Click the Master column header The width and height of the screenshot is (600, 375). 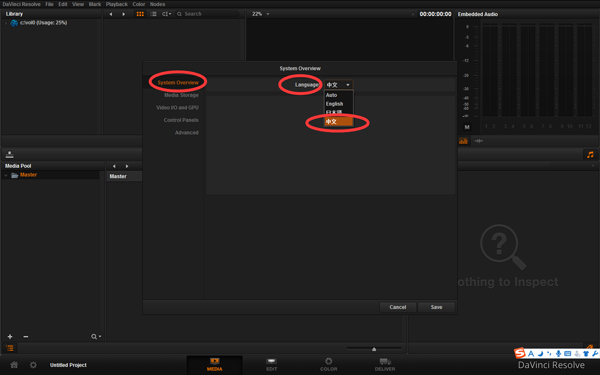click(118, 176)
